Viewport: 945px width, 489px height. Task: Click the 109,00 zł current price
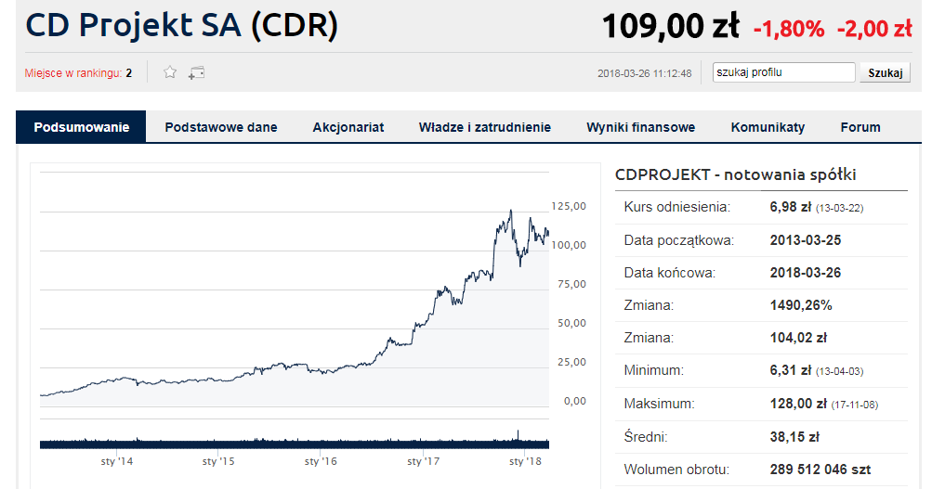click(670, 27)
